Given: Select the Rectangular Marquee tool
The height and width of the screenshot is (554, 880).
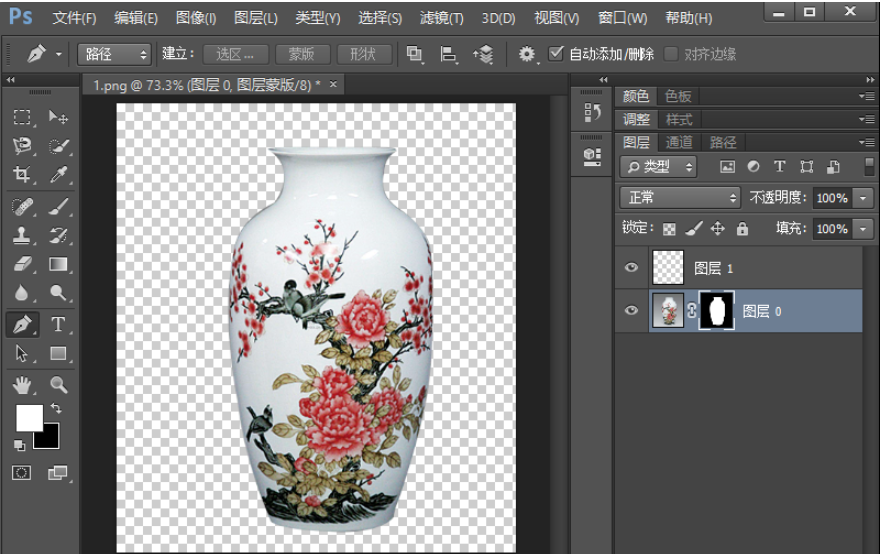Looking at the screenshot, I should click(23, 117).
